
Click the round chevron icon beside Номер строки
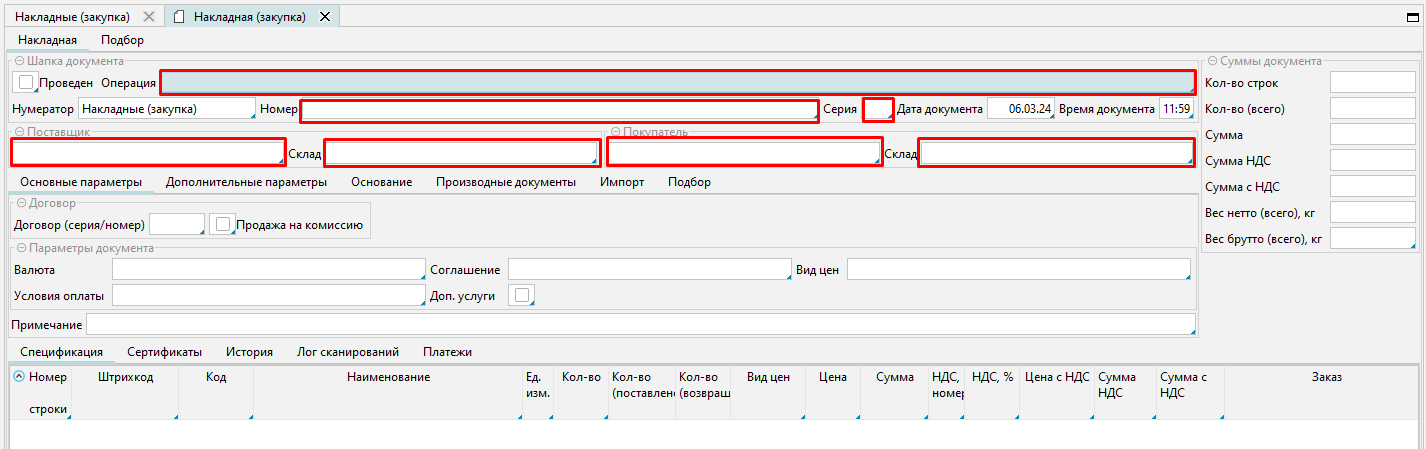(x=19, y=377)
